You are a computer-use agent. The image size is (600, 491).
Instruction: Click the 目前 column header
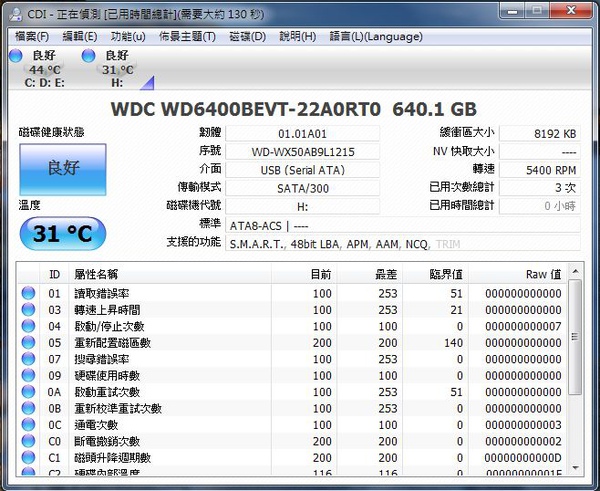point(304,274)
